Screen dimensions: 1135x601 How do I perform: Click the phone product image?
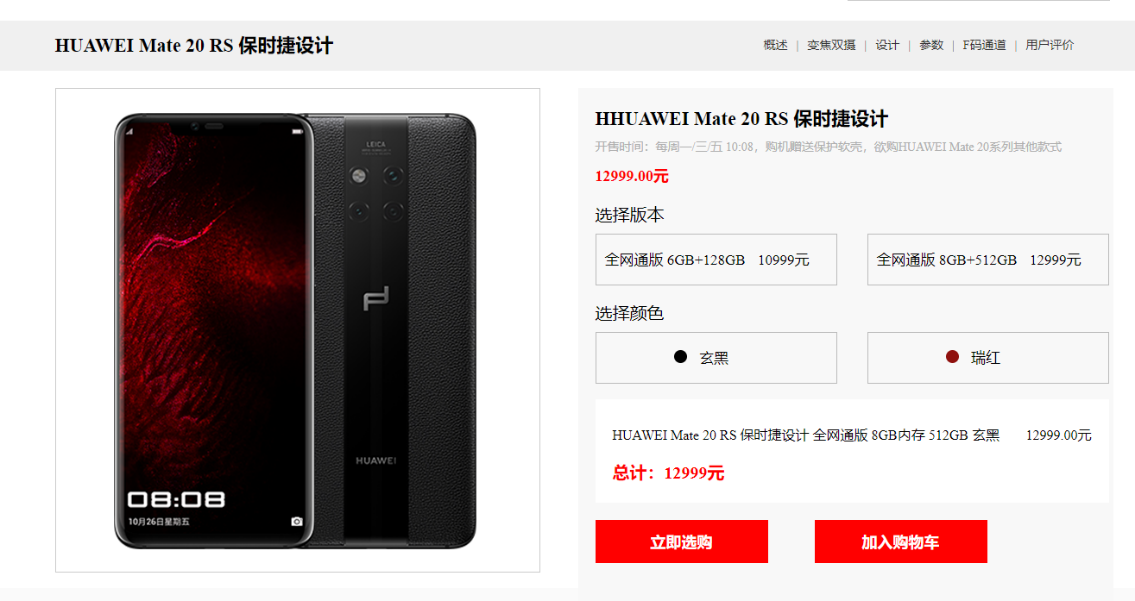pyautogui.click(x=297, y=330)
